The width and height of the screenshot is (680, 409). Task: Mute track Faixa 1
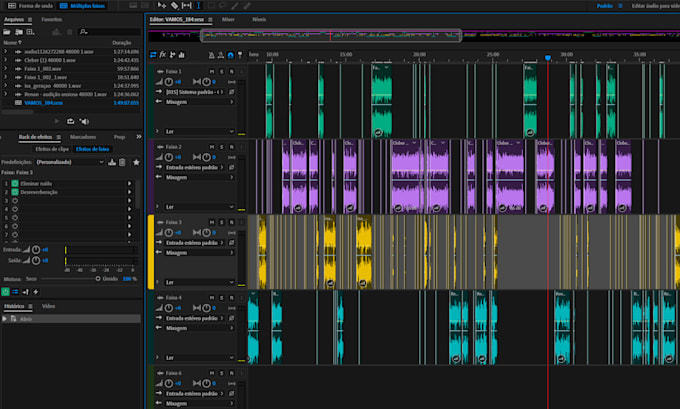point(212,71)
